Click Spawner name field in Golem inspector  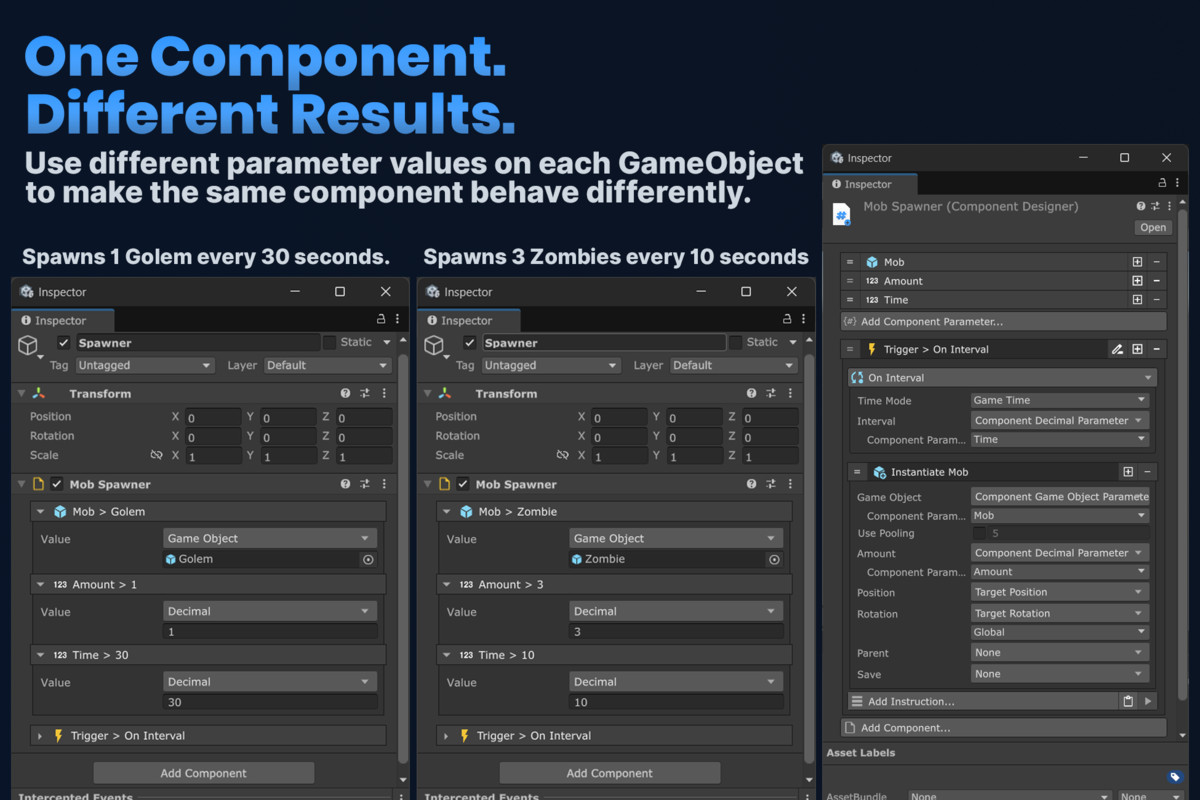(196, 343)
